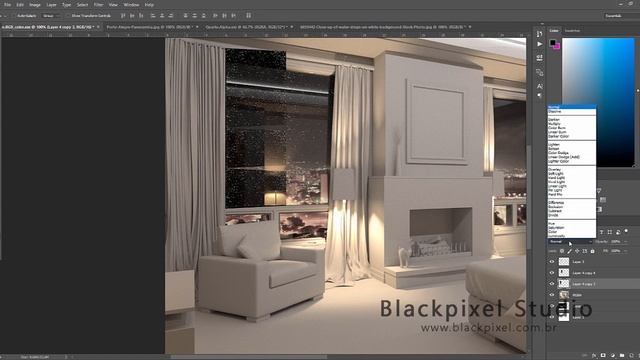Click the new adjustment layer icon
This screenshot has height=360, width=640.
point(612,356)
